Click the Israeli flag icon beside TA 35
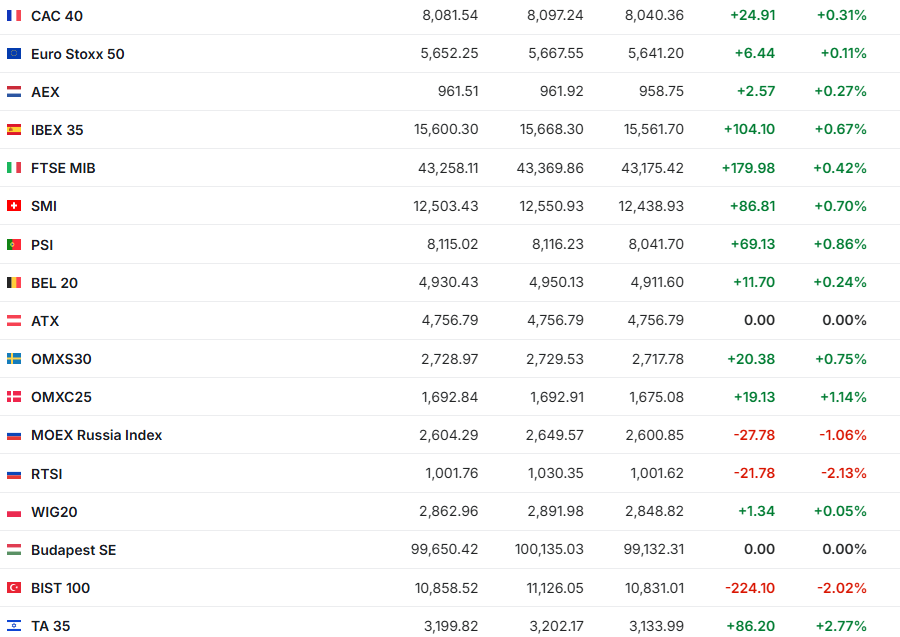Screen dimensions: 900x637 pos(14,626)
